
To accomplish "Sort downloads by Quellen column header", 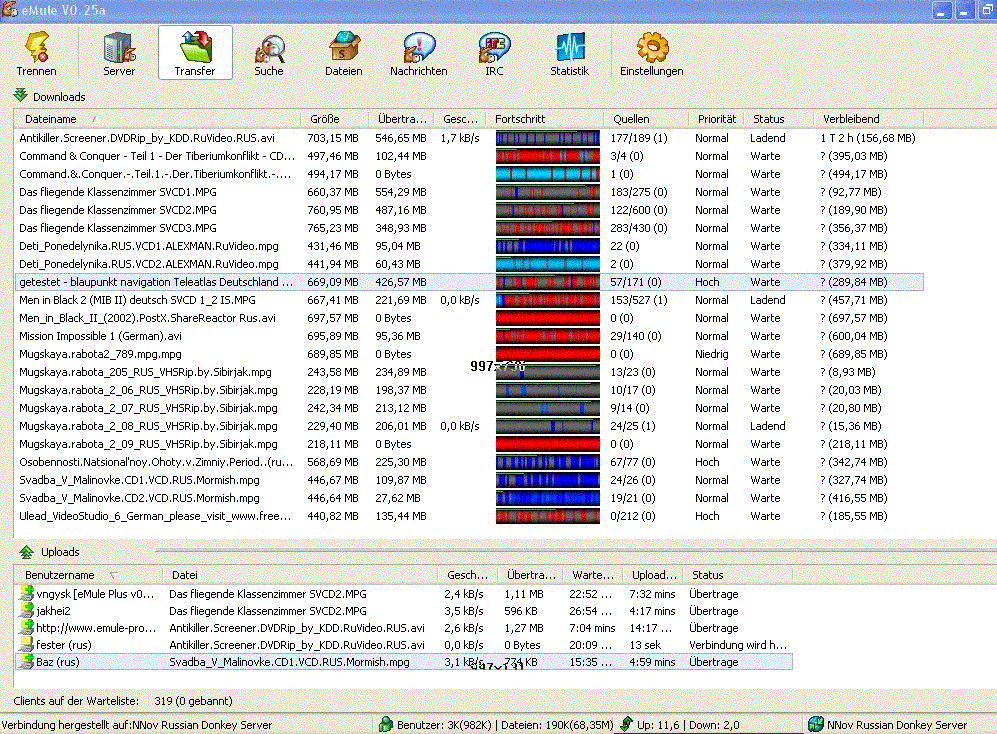I will point(646,119).
